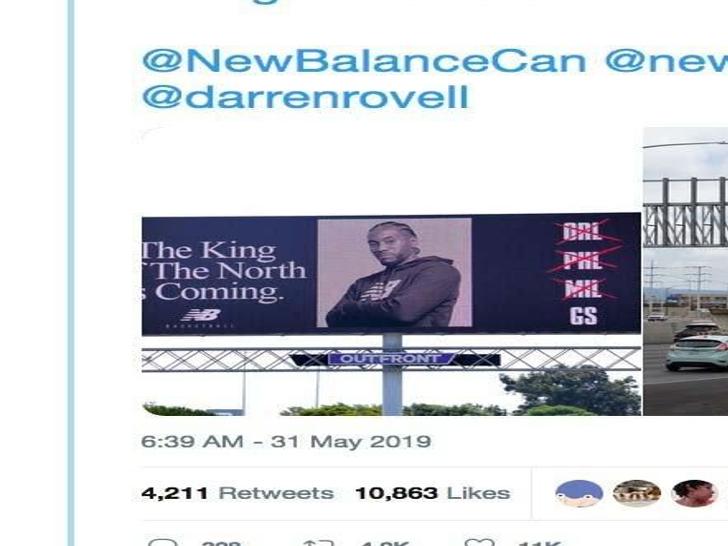
Task: Open the Kawhi billboard photo
Action: click(x=391, y=315)
